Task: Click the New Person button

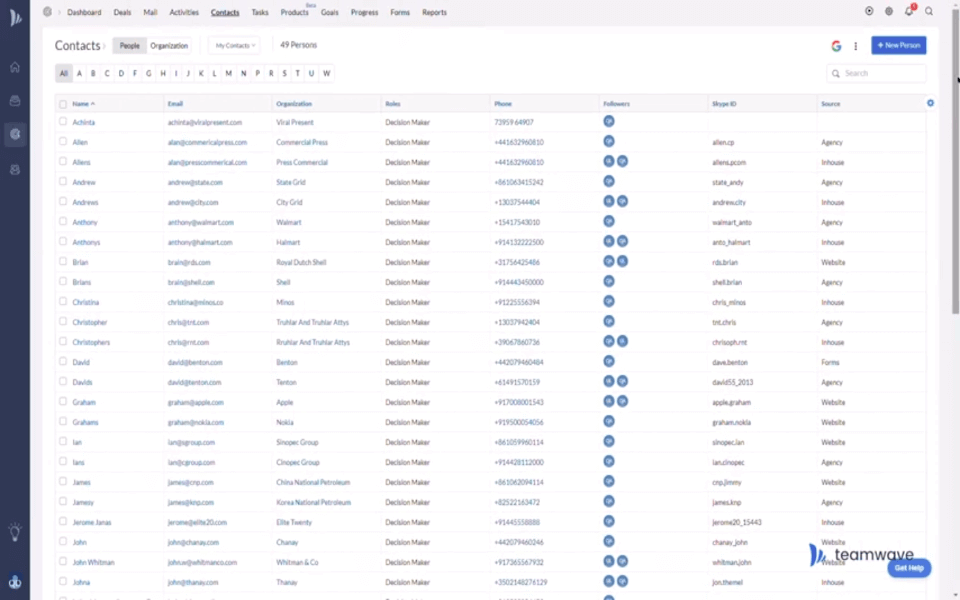Action: point(898,45)
